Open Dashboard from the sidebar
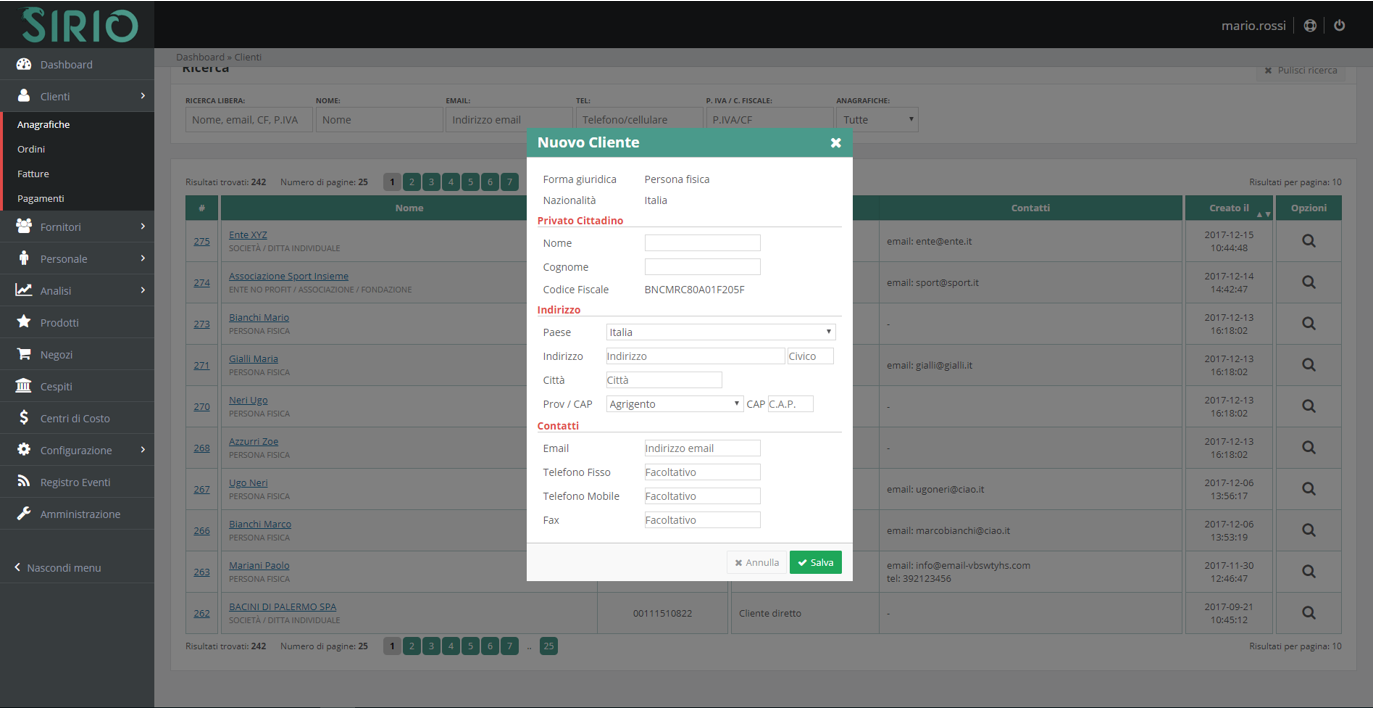Screen dimensions: 1373x710 tap(66, 65)
